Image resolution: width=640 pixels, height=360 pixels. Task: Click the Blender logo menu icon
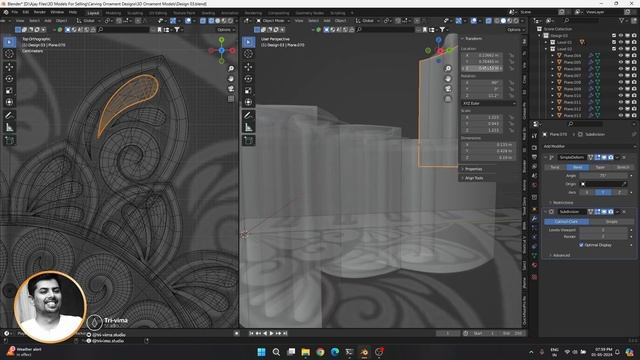(x=6, y=12)
